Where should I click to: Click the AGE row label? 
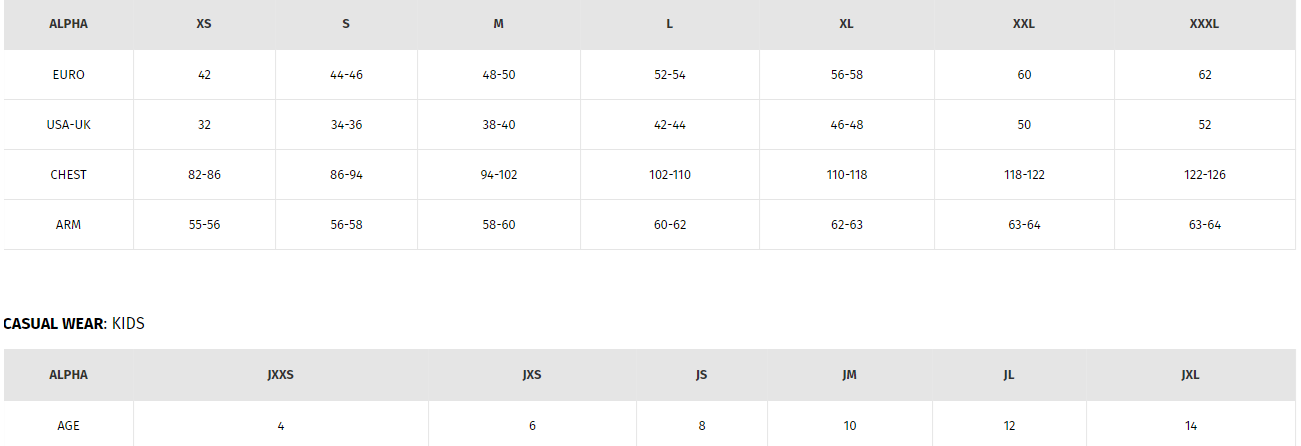(68, 426)
